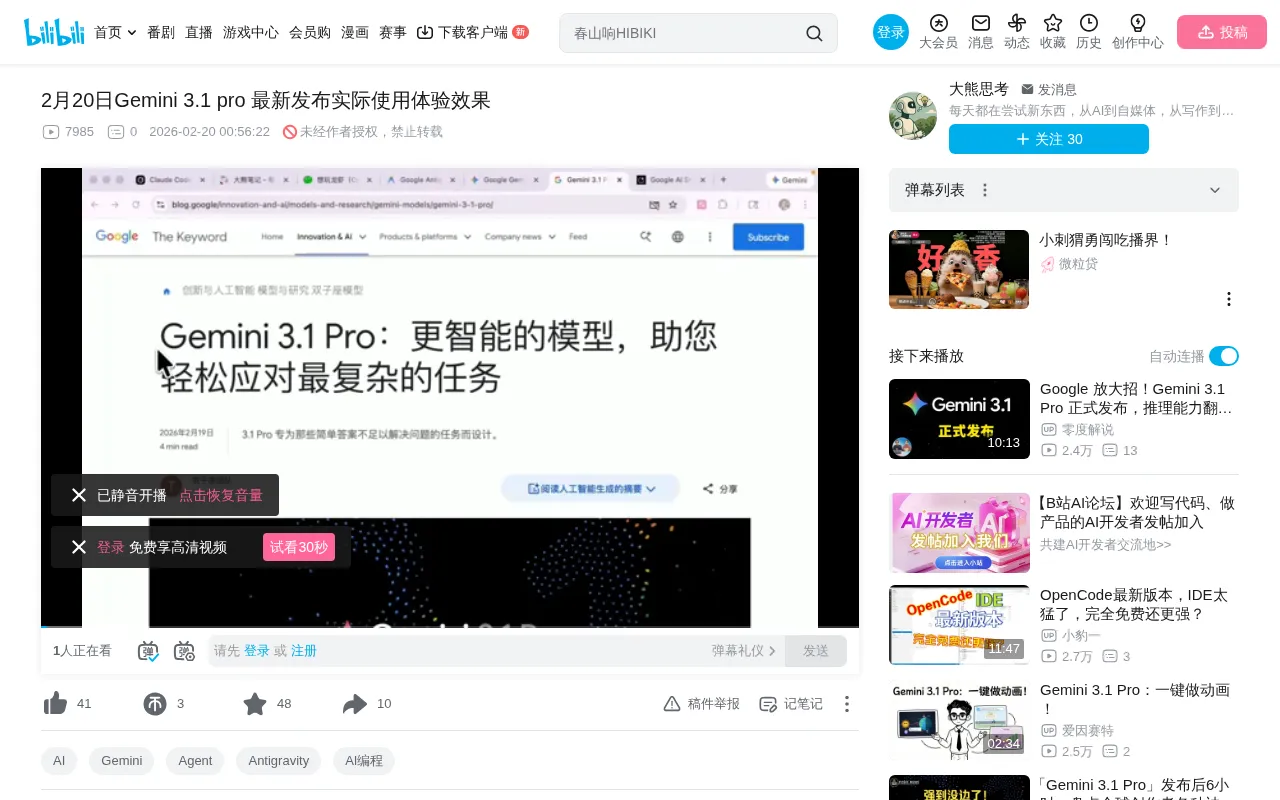Click the 登录 avatar button
The width and height of the screenshot is (1280, 800).
click(891, 32)
